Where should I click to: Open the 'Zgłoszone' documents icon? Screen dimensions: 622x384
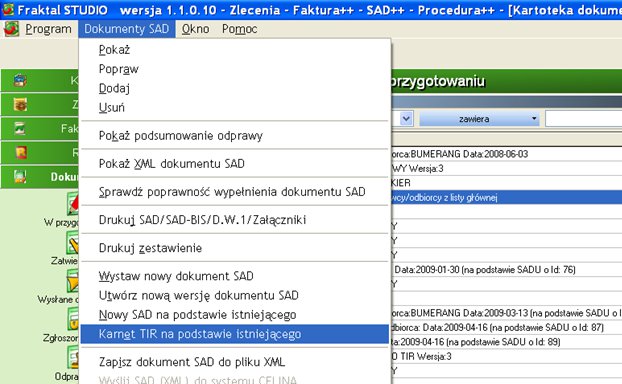(73, 319)
